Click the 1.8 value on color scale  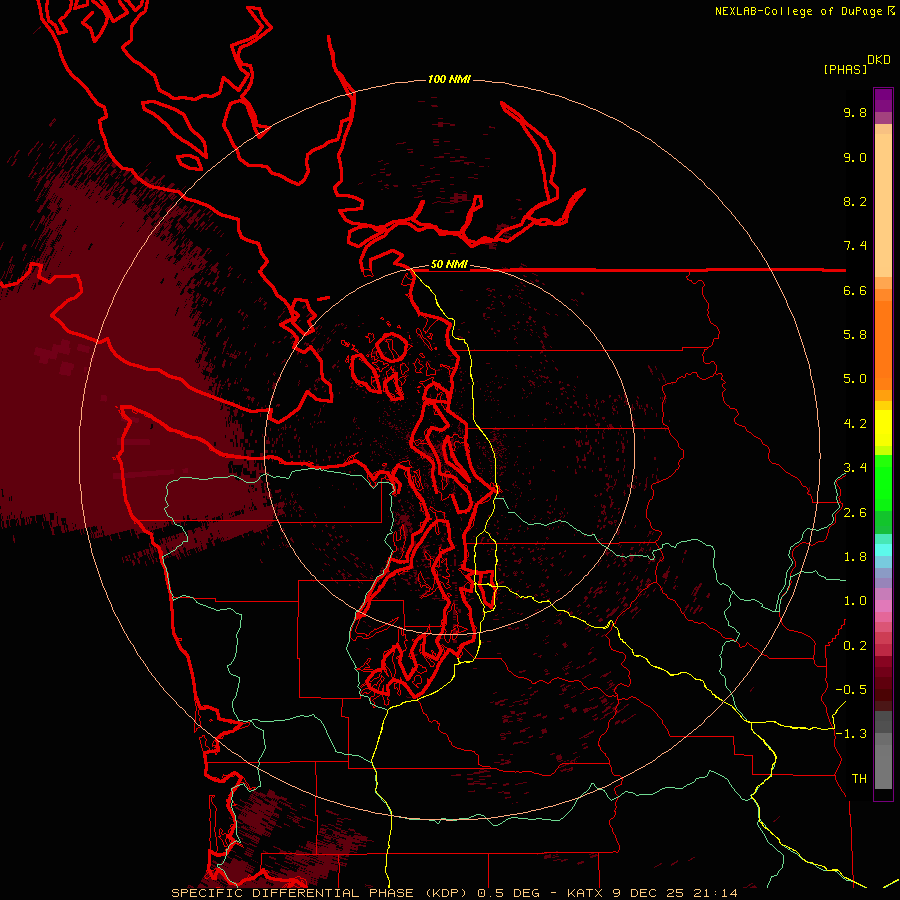(x=855, y=557)
